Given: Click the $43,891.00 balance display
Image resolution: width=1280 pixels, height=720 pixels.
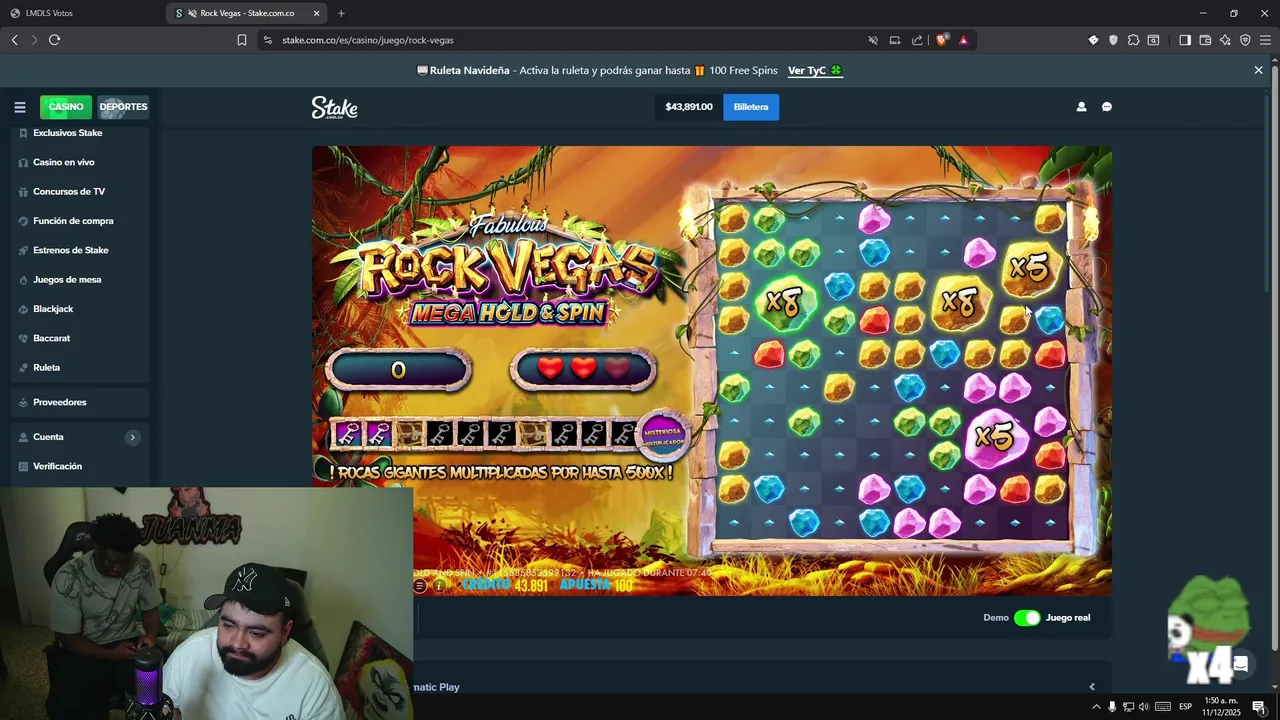Looking at the screenshot, I should point(689,107).
